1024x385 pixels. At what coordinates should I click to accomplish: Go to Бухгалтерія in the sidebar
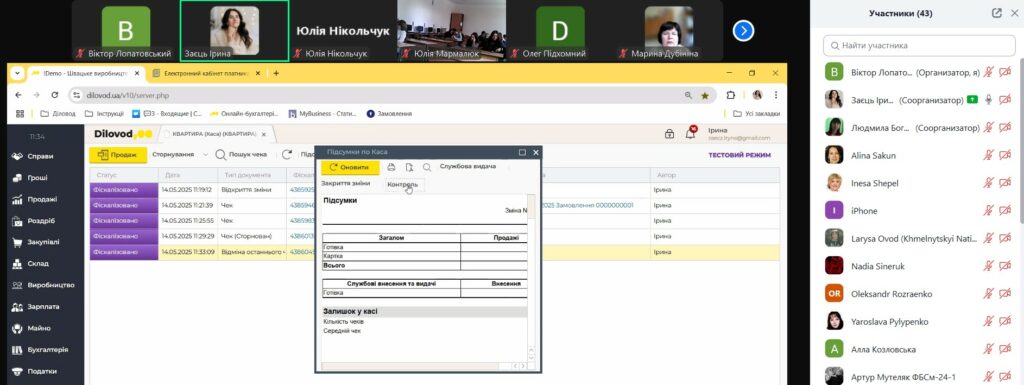click(47, 350)
